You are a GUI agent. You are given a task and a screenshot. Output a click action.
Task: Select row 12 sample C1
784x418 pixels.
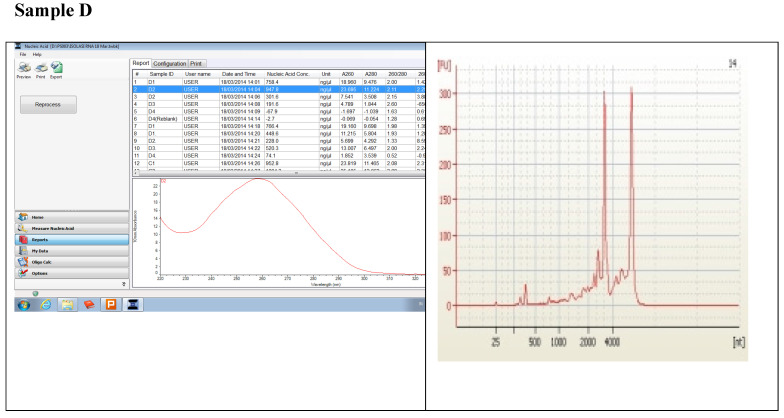pyautogui.click(x=278, y=164)
